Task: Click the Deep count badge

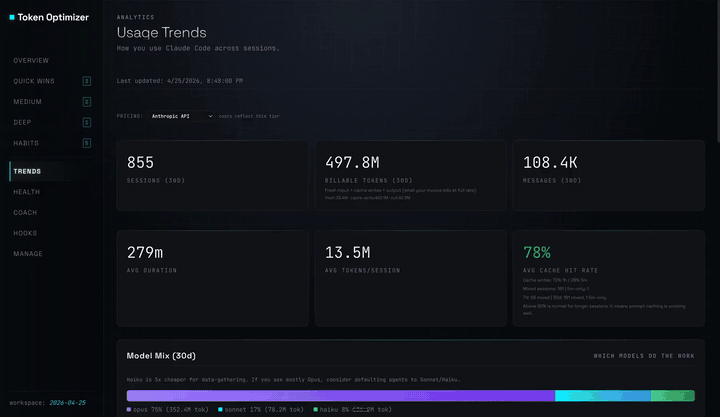Action: tap(86, 123)
